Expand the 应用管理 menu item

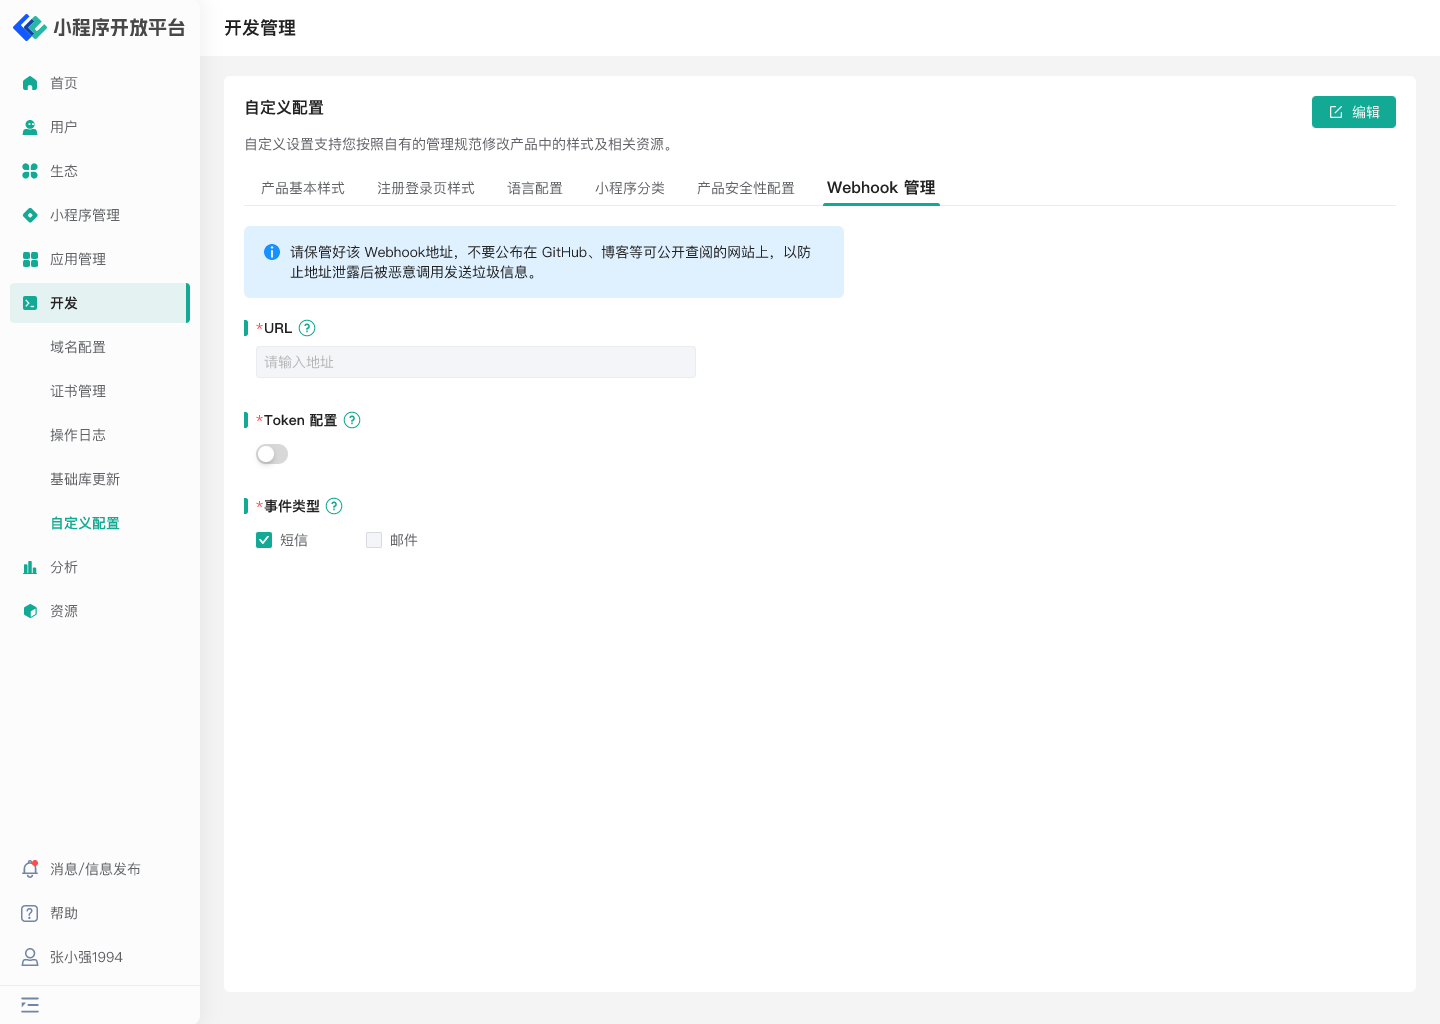pyautogui.click(x=78, y=259)
